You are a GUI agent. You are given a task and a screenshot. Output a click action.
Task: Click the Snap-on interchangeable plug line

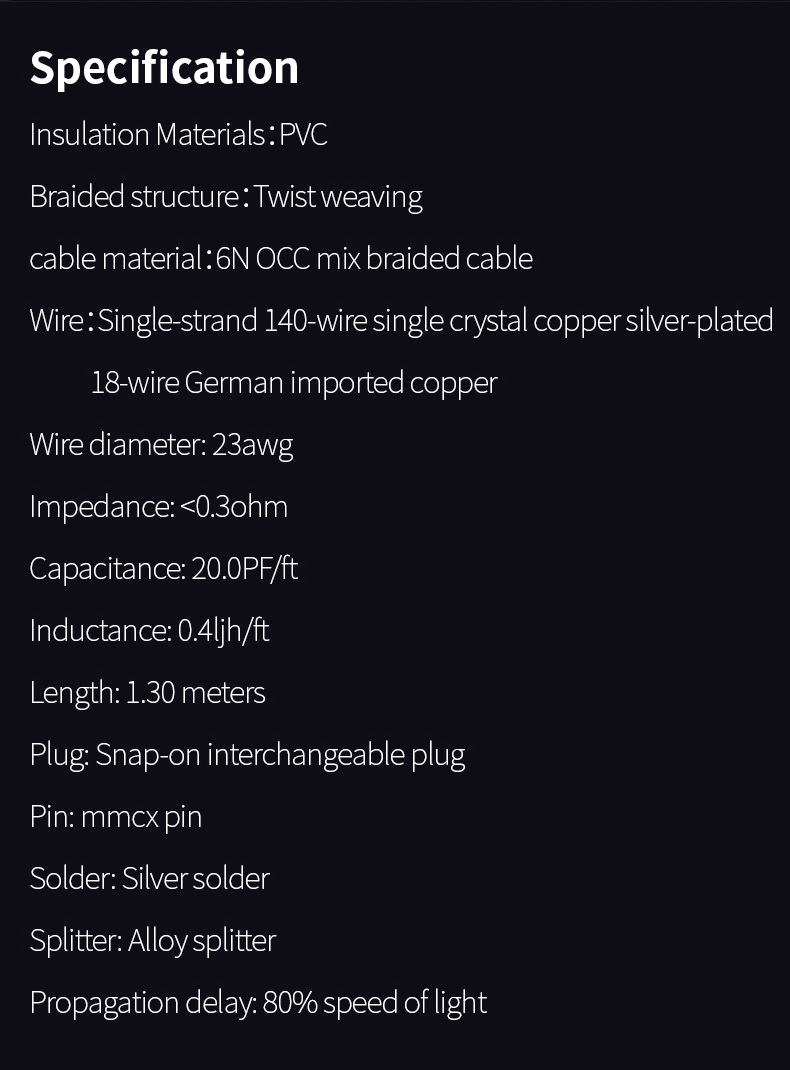(248, 754)
